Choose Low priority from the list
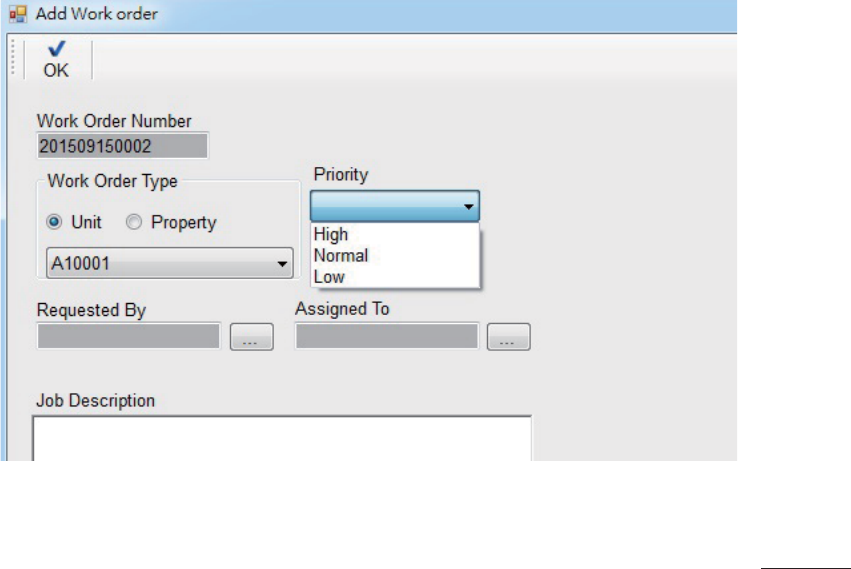The width and height of the screenshot is (851, 569). click(x=395, y=276)
